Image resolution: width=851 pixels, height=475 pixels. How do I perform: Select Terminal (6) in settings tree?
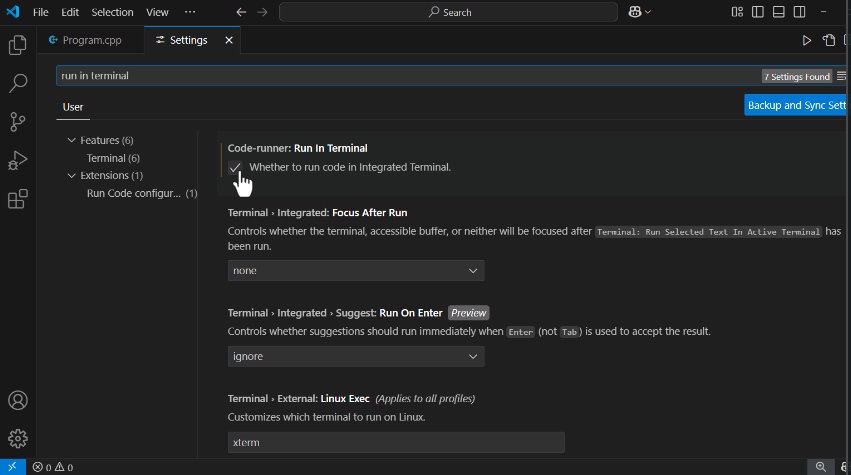[x=113, y=158]
